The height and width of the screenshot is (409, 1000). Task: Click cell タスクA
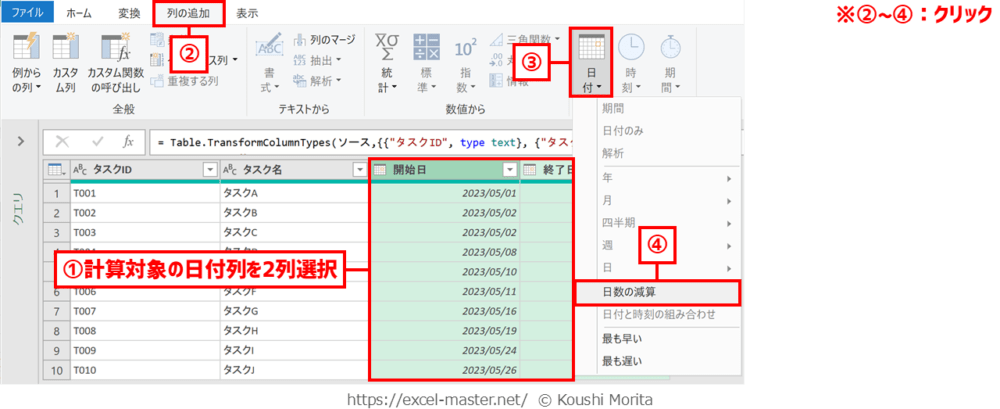coord(295,193)
